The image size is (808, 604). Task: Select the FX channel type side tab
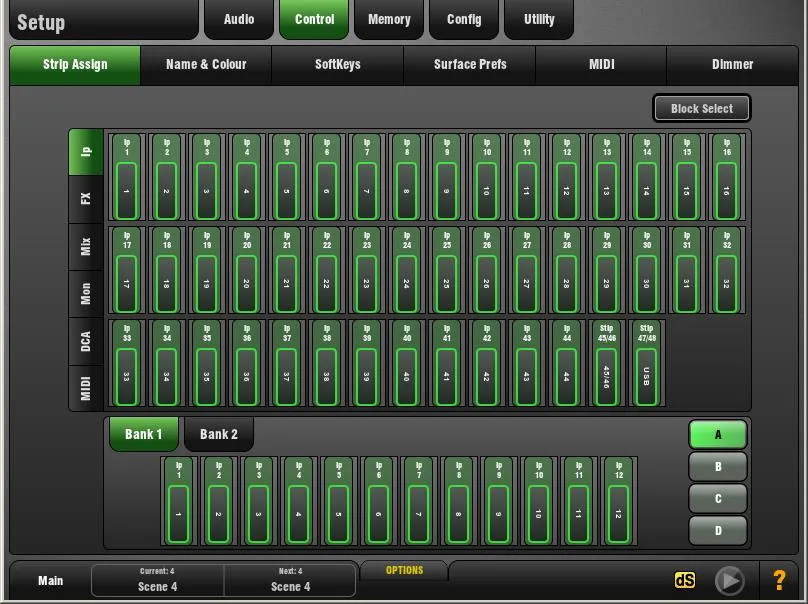click(x=86, y=199)
